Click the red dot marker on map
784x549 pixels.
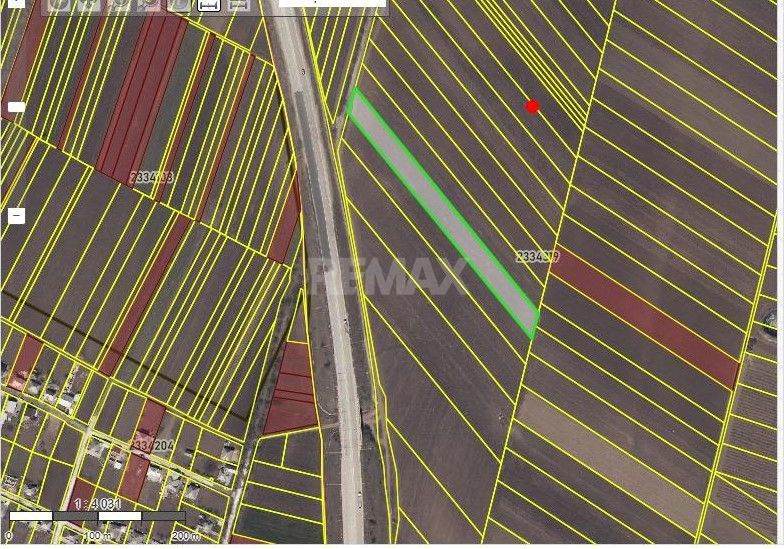532,106
